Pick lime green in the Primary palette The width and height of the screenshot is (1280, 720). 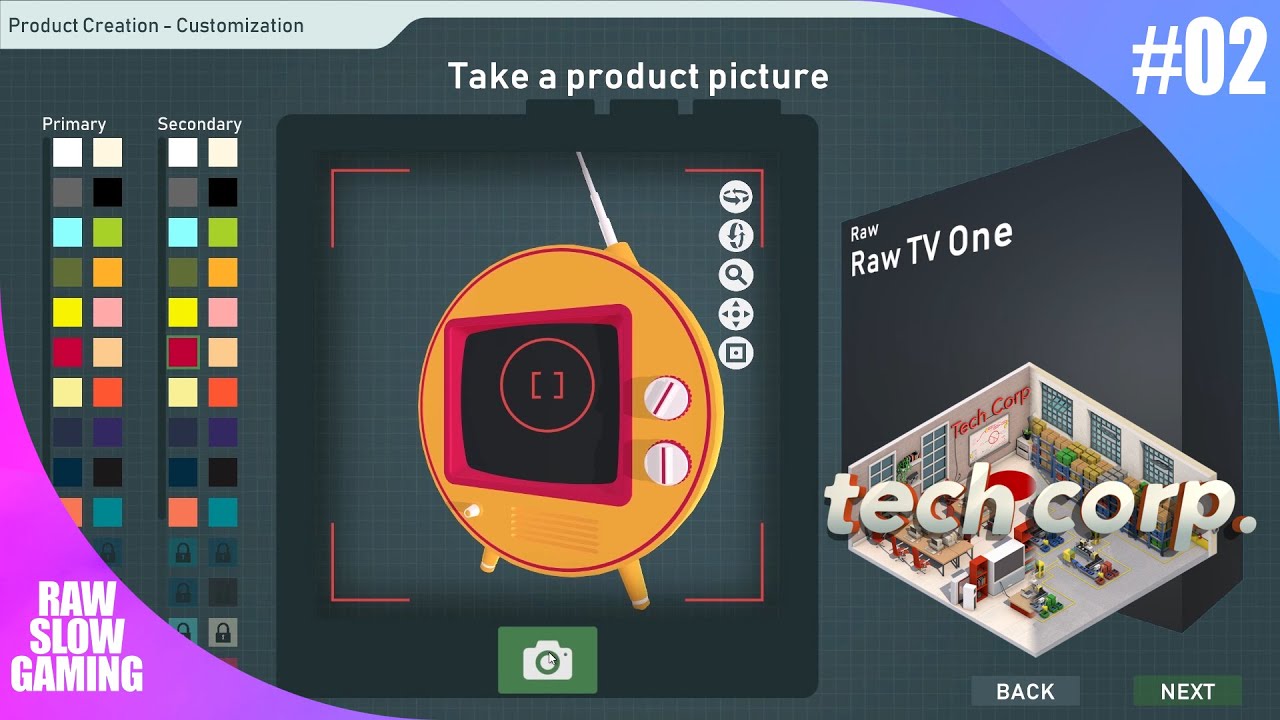click(107, 232)
